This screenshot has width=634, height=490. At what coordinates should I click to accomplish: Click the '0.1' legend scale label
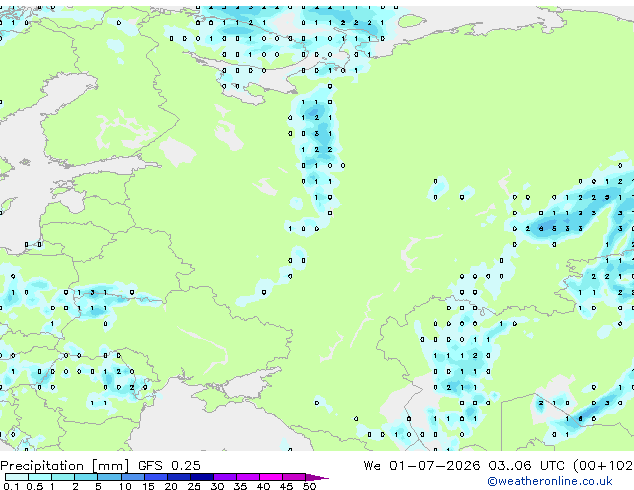[x=11, y=486]
